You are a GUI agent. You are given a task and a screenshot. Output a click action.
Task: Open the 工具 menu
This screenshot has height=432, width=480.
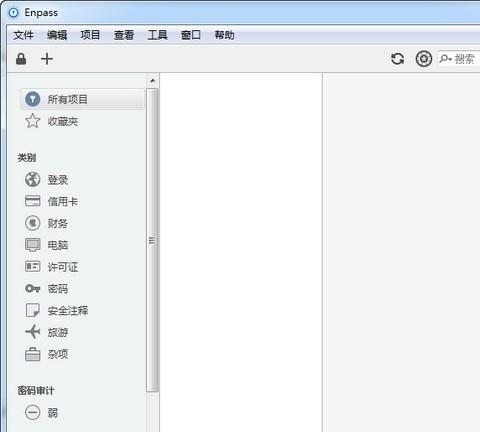[x=157, y=35]
